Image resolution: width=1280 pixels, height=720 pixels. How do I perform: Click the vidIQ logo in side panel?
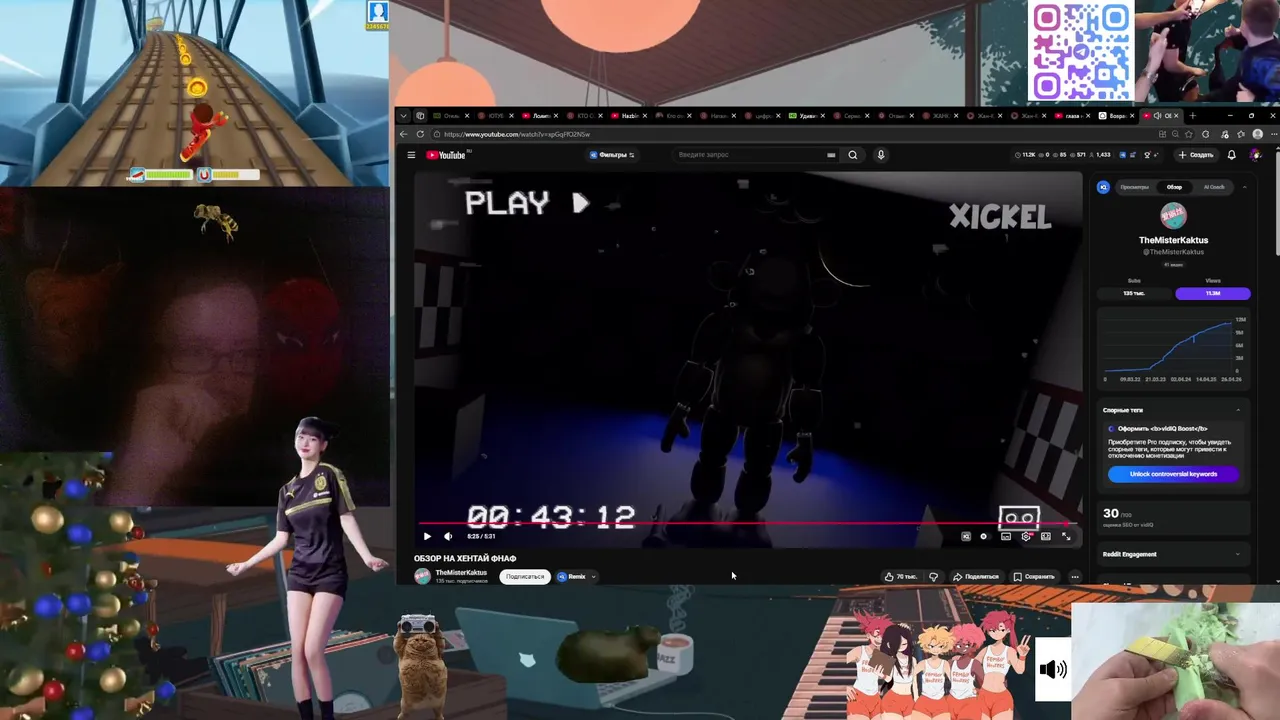click(1104, 187)
